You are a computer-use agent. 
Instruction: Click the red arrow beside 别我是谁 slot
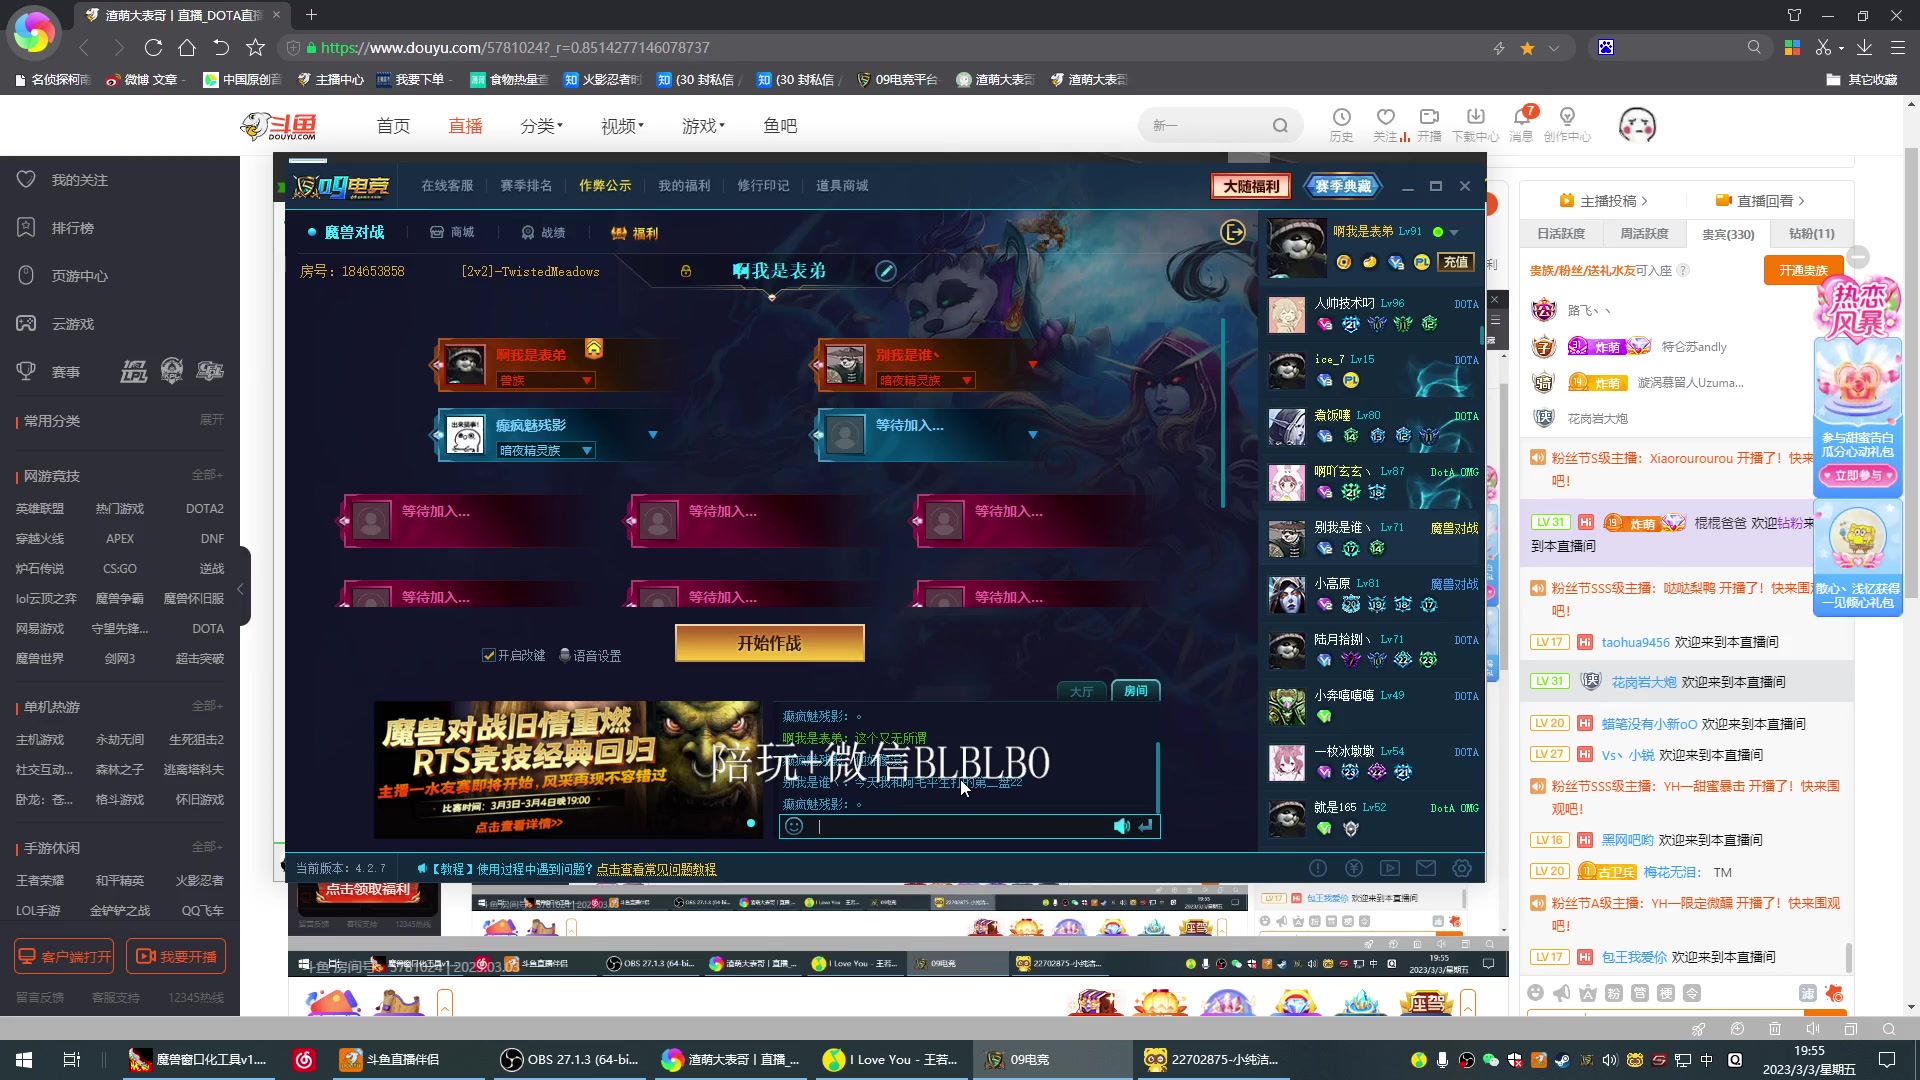coord(1033,364)
